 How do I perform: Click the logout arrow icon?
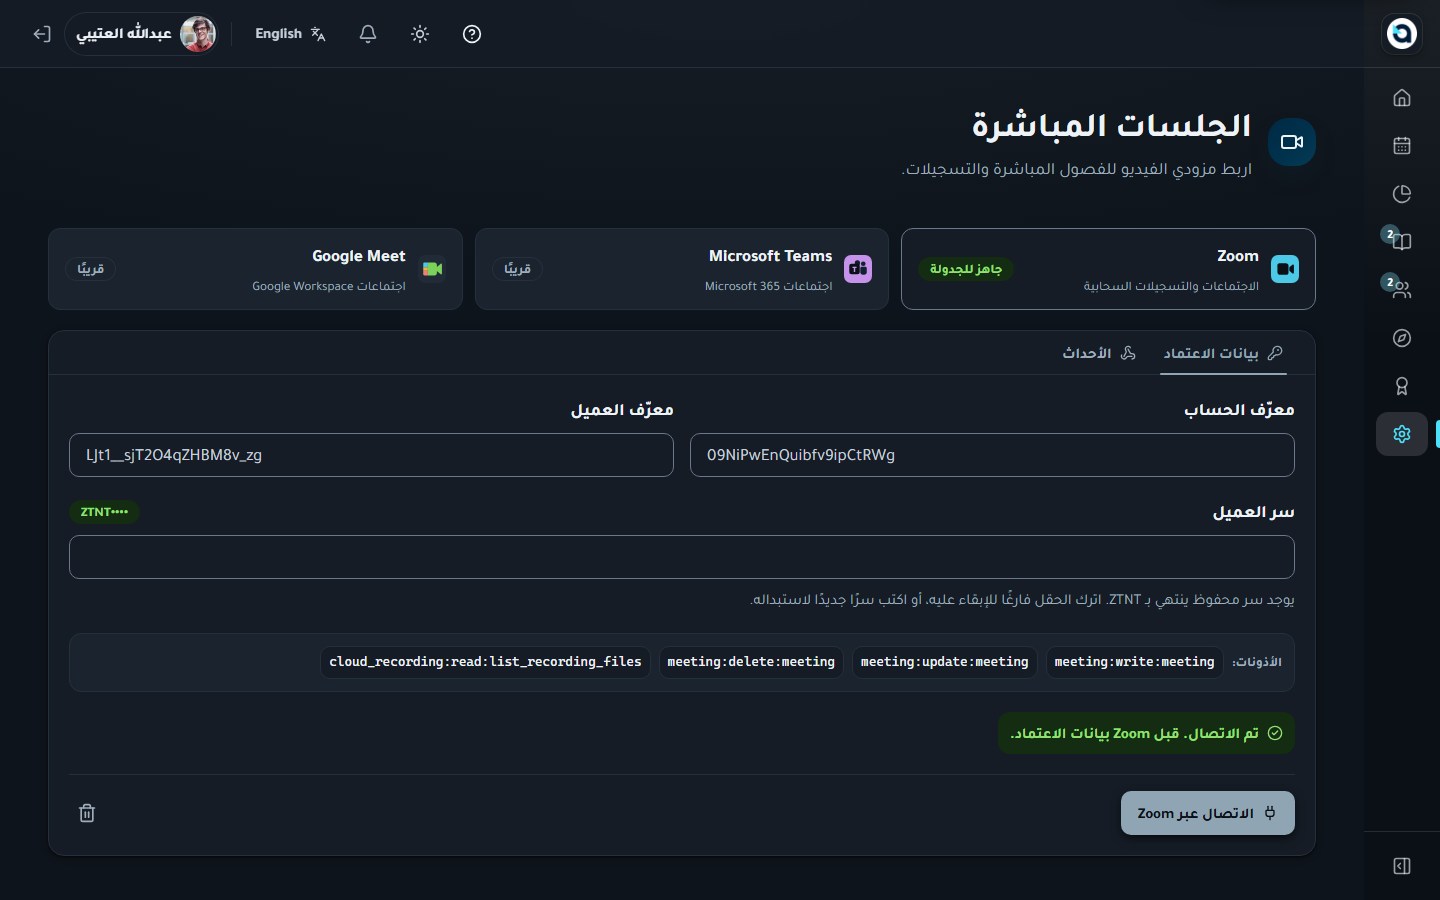point(41,34)
